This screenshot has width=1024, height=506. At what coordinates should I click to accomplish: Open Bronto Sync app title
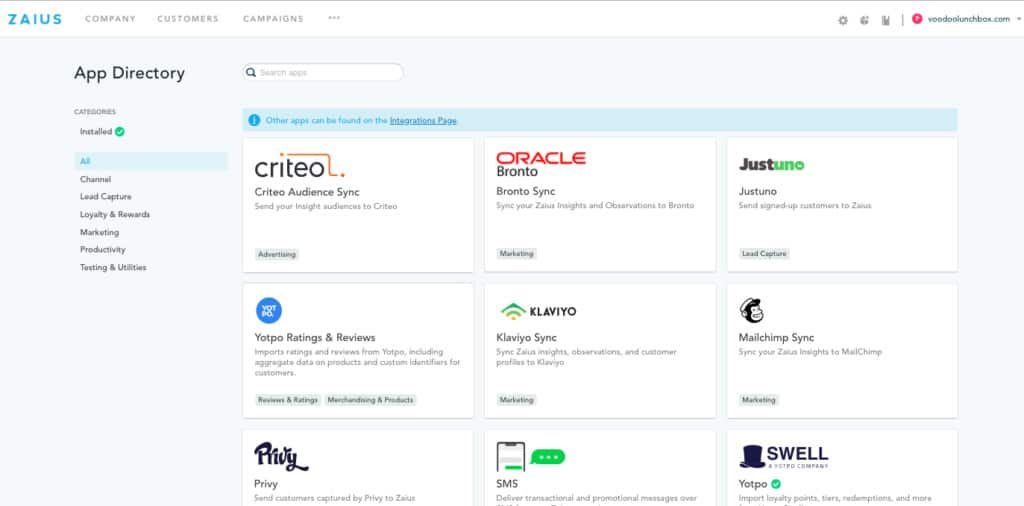(x=526, y=191)
